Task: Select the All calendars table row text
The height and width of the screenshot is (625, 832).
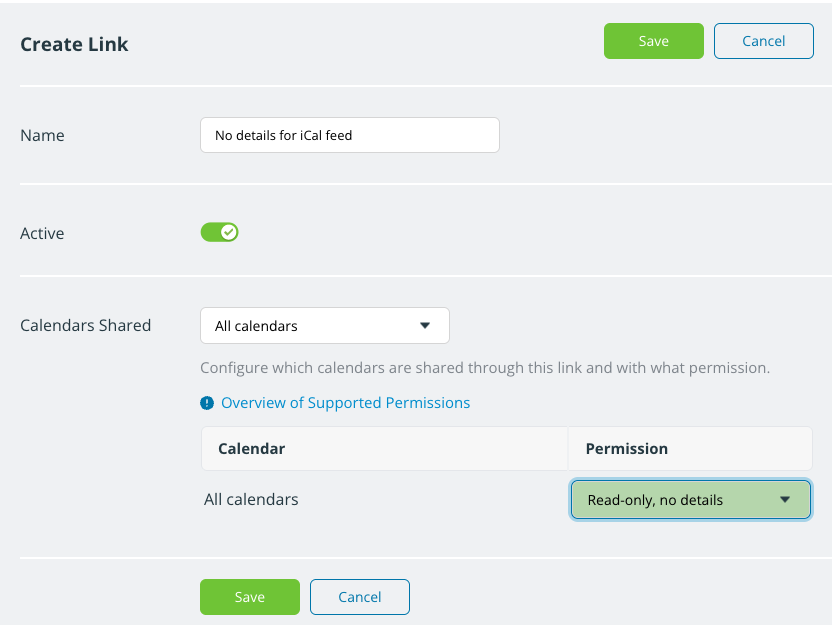Action: [x=251, y=499]
